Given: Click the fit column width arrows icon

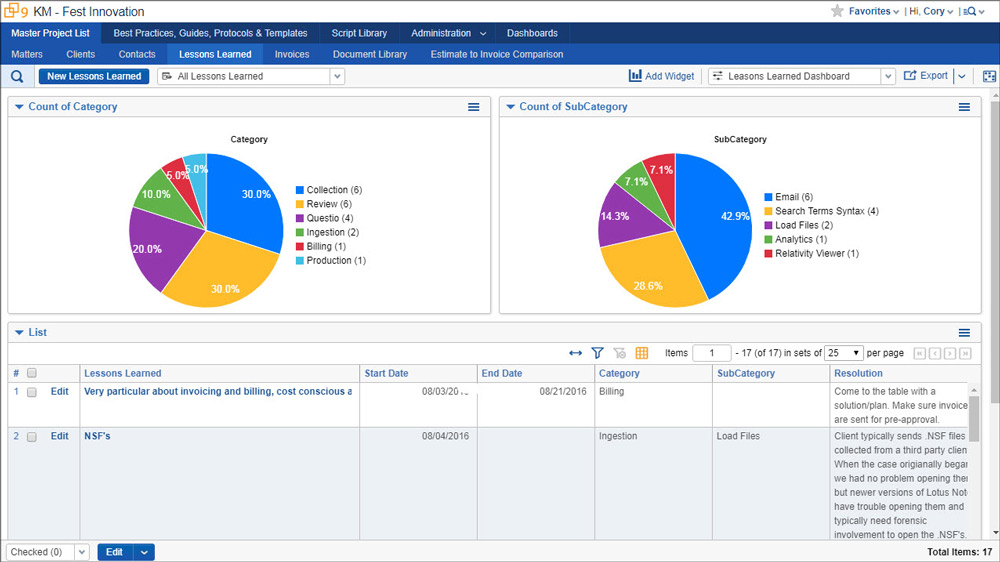Looking at the screenshot, I should [575, 353].
